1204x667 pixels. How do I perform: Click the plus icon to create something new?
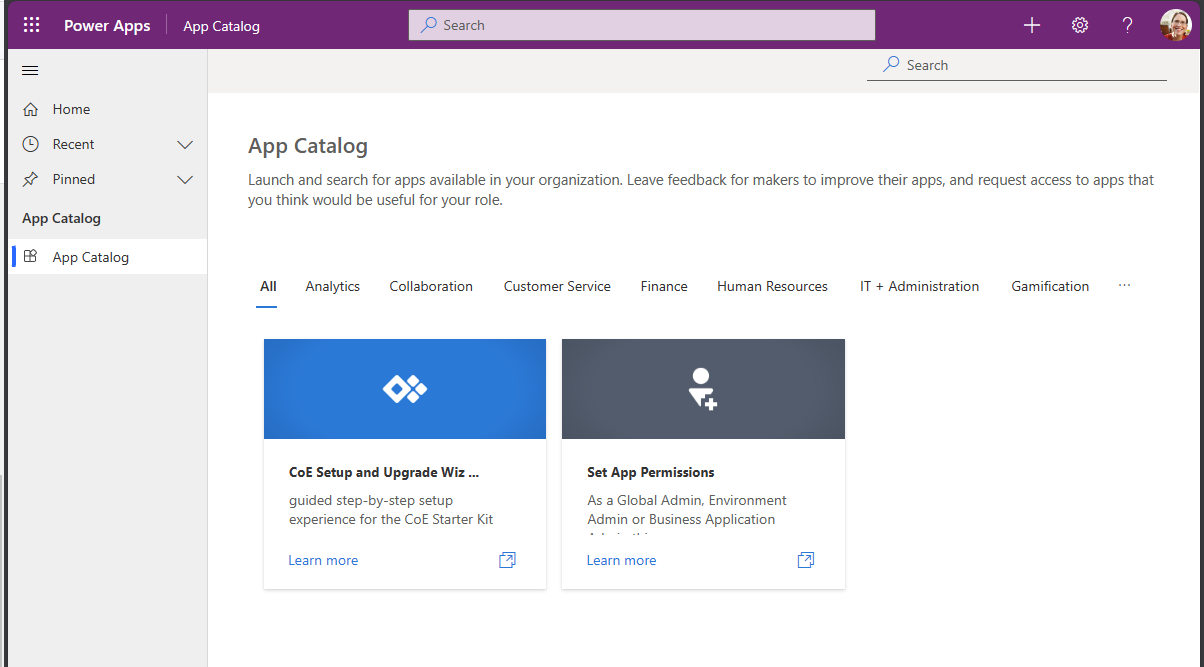[1031, 24]
